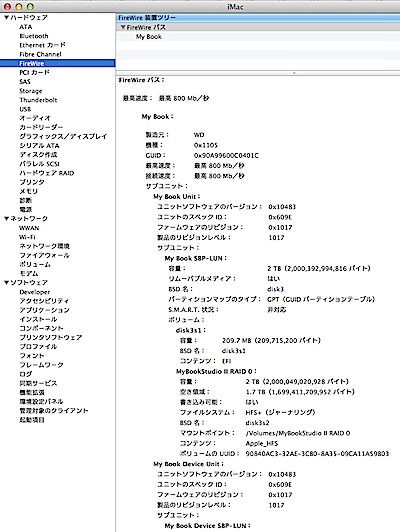400x532 pixels.
Task: Click capacity 209.7 MB value
Action: click(x=271, y=340)
